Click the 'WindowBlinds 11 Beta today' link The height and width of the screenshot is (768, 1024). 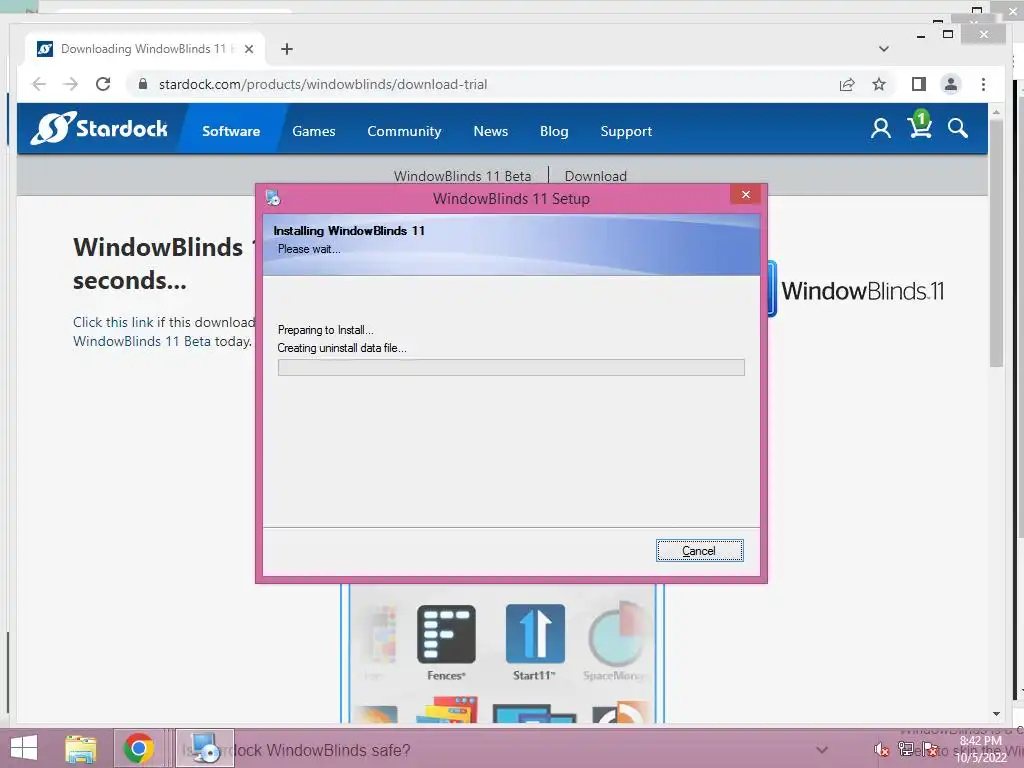click(x=162, y=341)
